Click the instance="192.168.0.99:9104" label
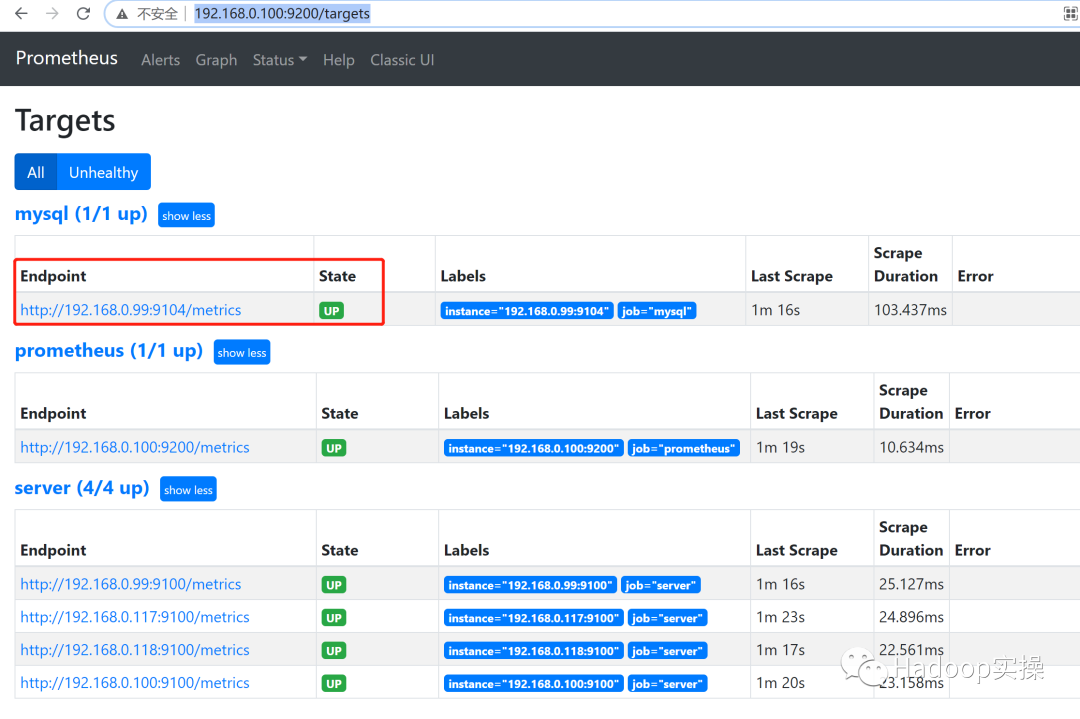Screen dimensions: 1080x719 [x=527, y=311]
